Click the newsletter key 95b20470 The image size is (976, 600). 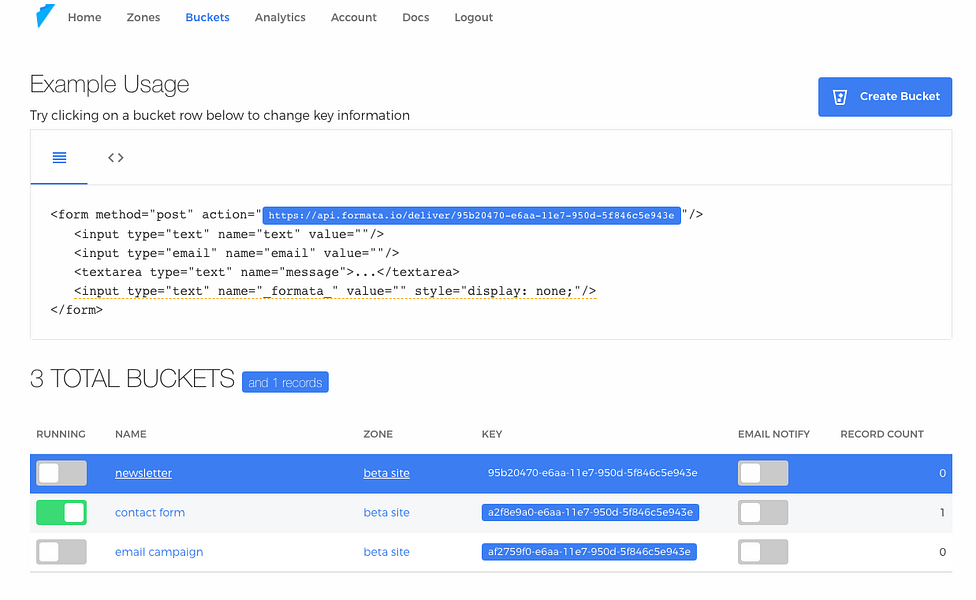coord(592,473)
